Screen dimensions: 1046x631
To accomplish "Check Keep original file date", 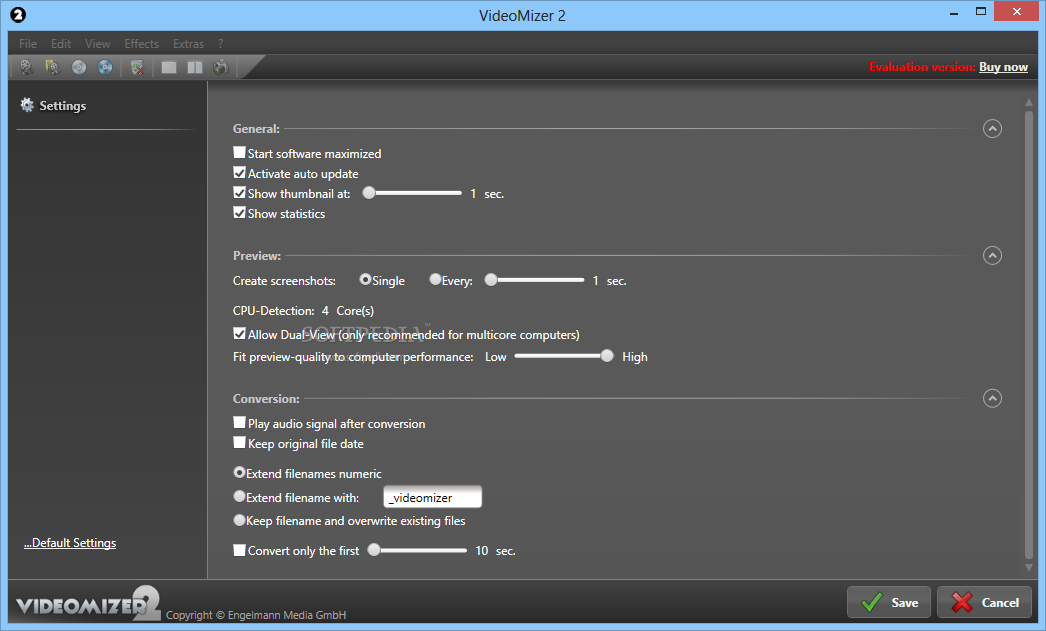I will 239,443.
